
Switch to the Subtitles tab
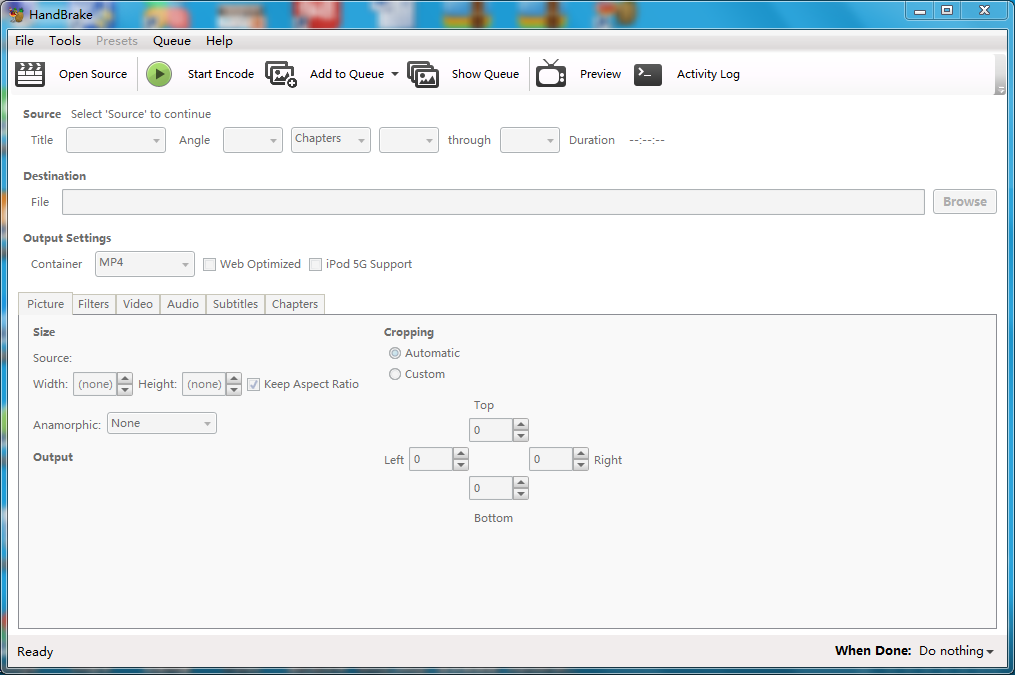[x=235, y=304]
